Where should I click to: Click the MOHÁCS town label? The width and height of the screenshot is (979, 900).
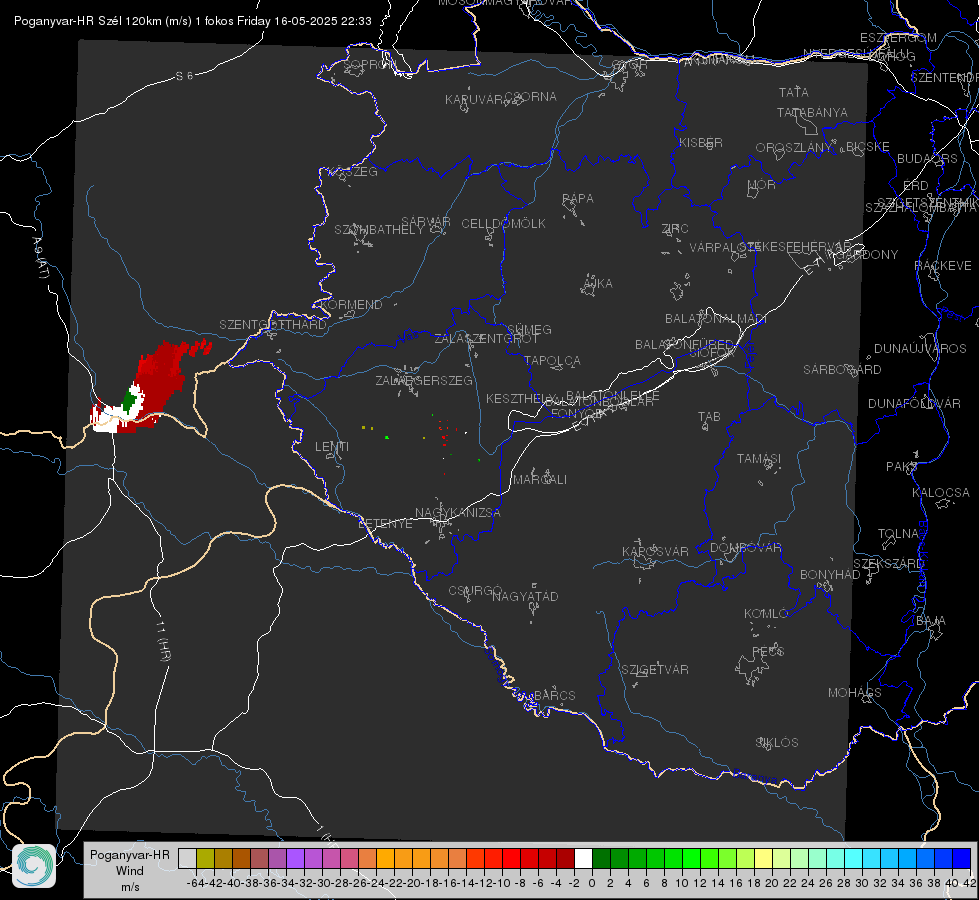point(855,693)
